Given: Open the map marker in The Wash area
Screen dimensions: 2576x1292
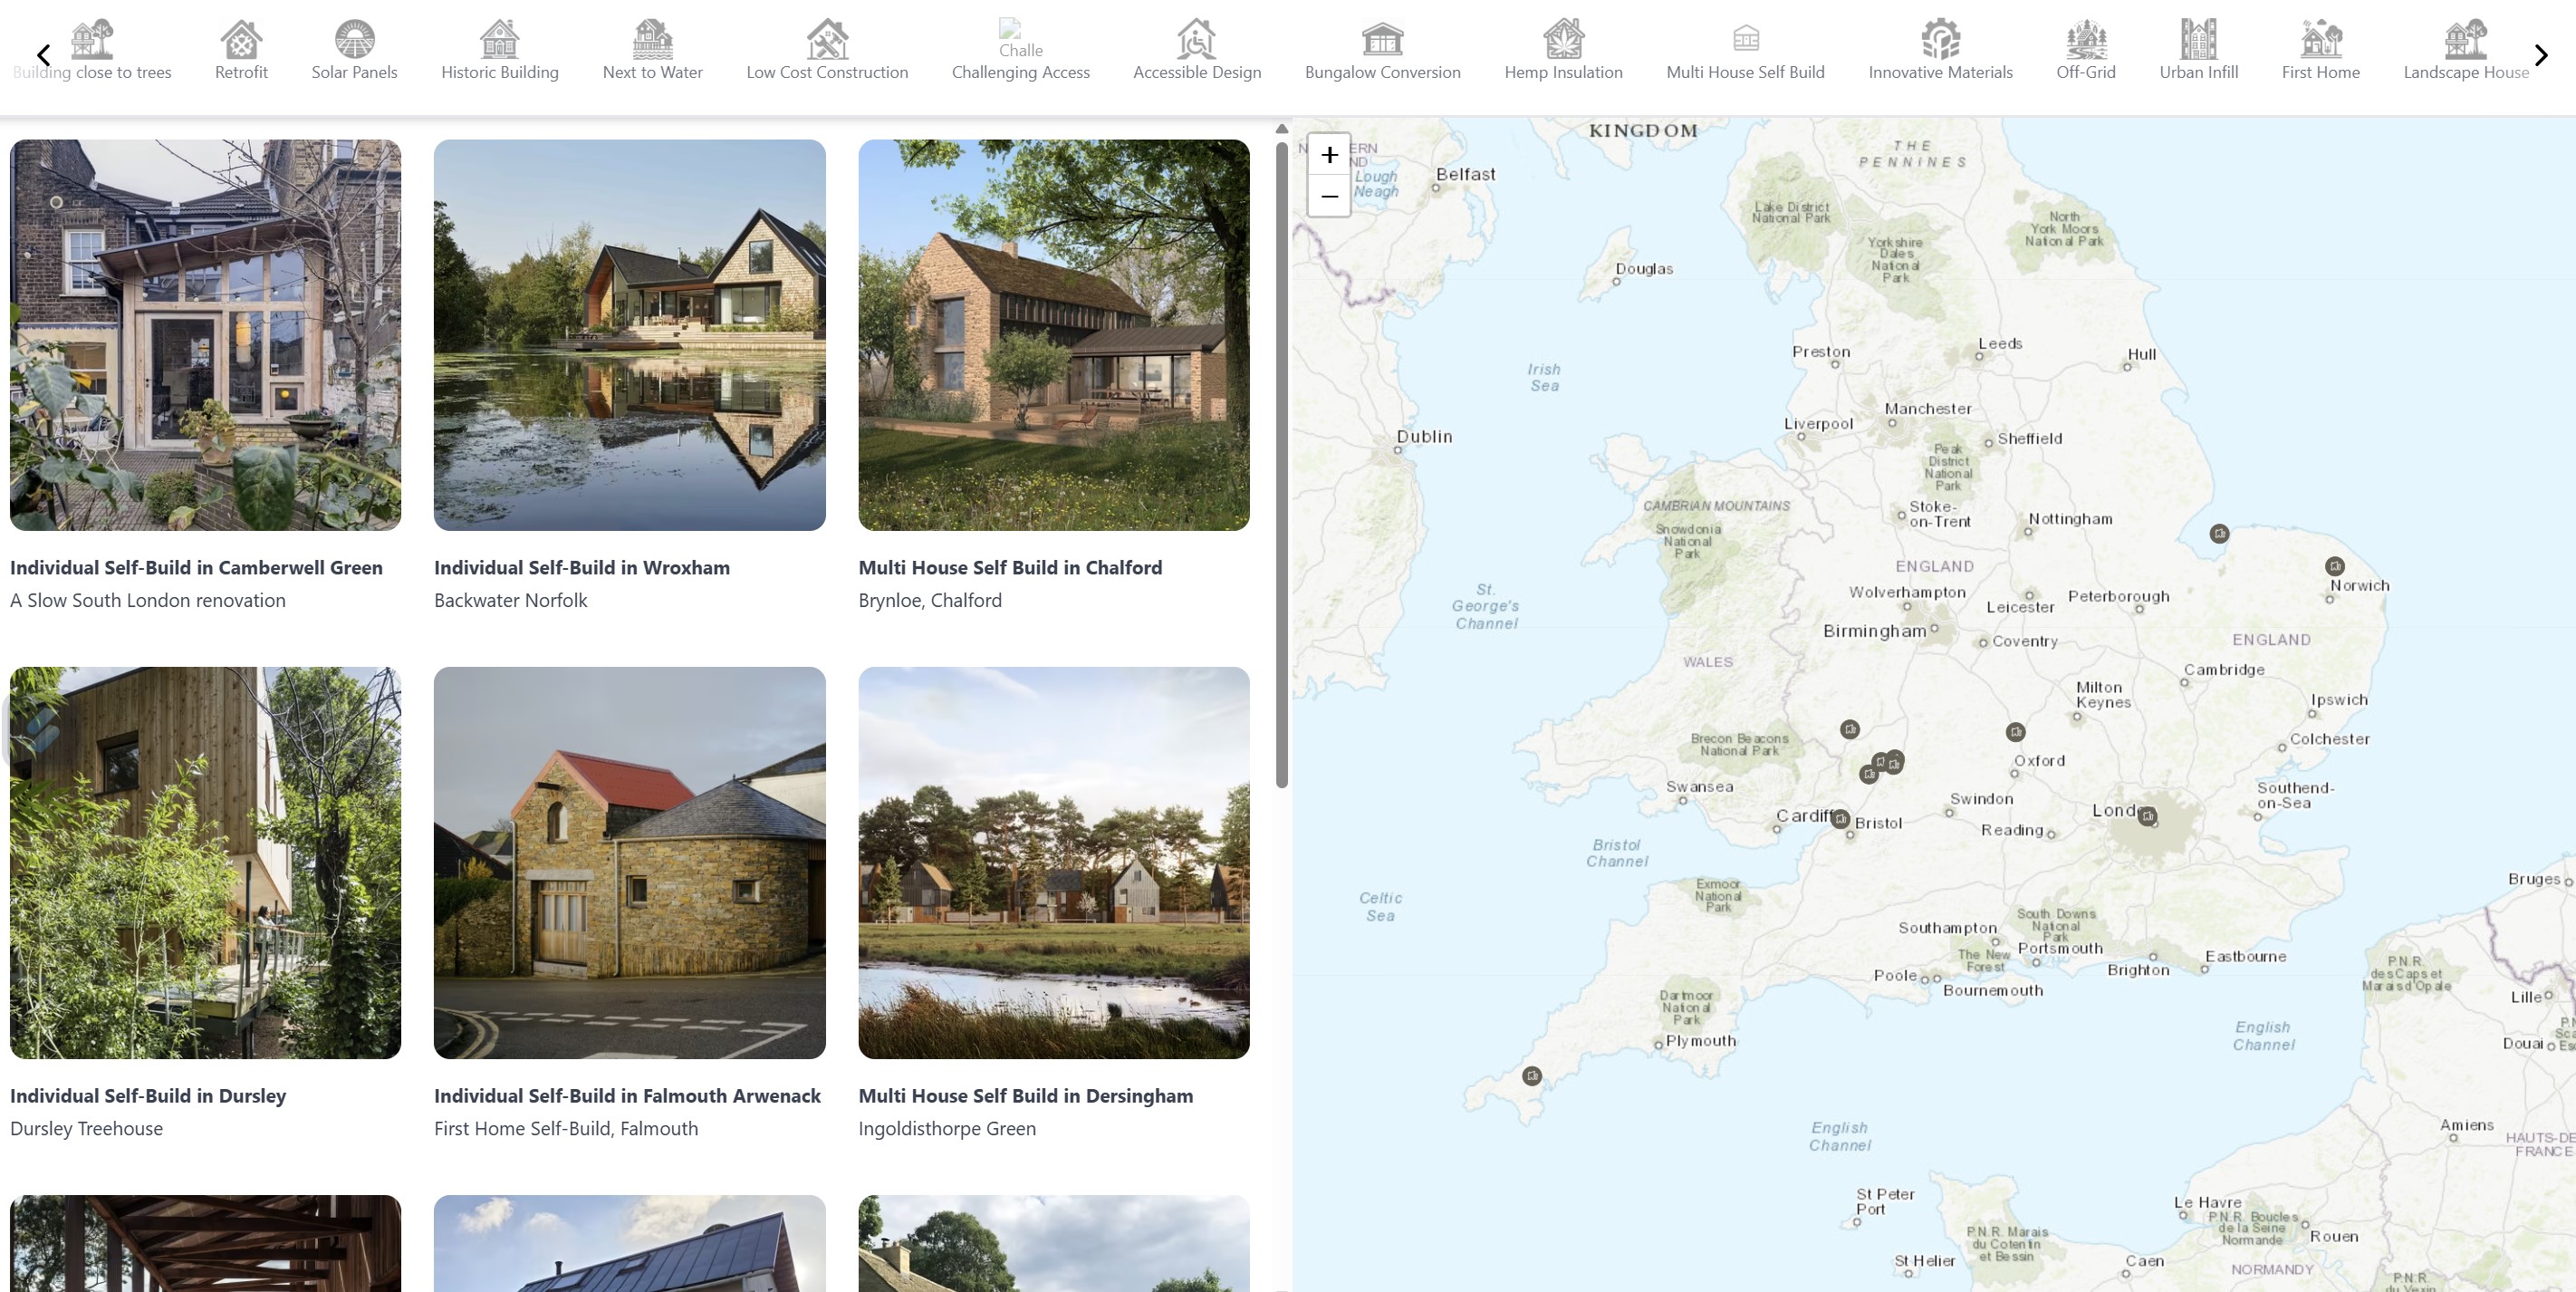Looking at the screenshot, I should coord(2219,534).
